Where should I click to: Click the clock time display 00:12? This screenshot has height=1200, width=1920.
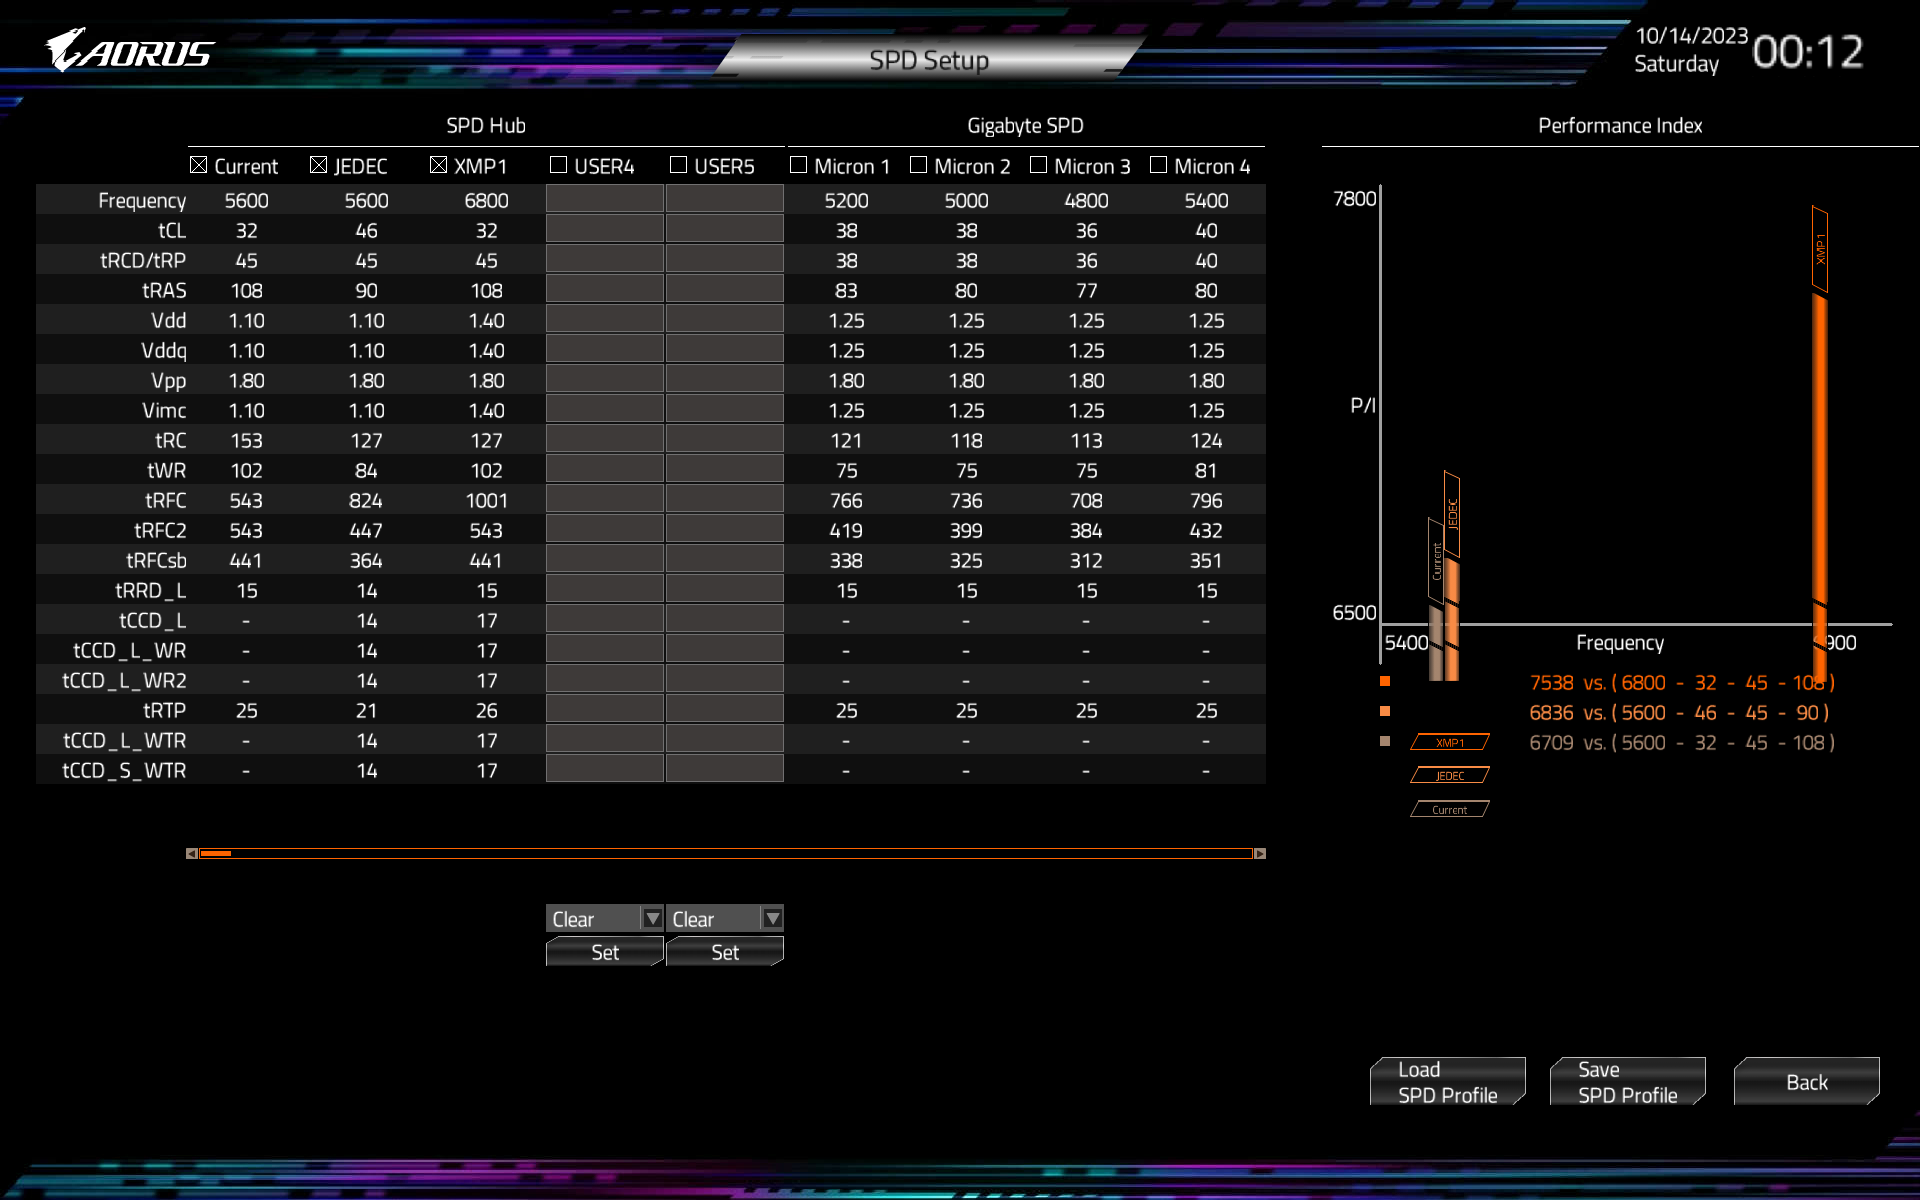pyautogui.click(x=1808, y=51)
